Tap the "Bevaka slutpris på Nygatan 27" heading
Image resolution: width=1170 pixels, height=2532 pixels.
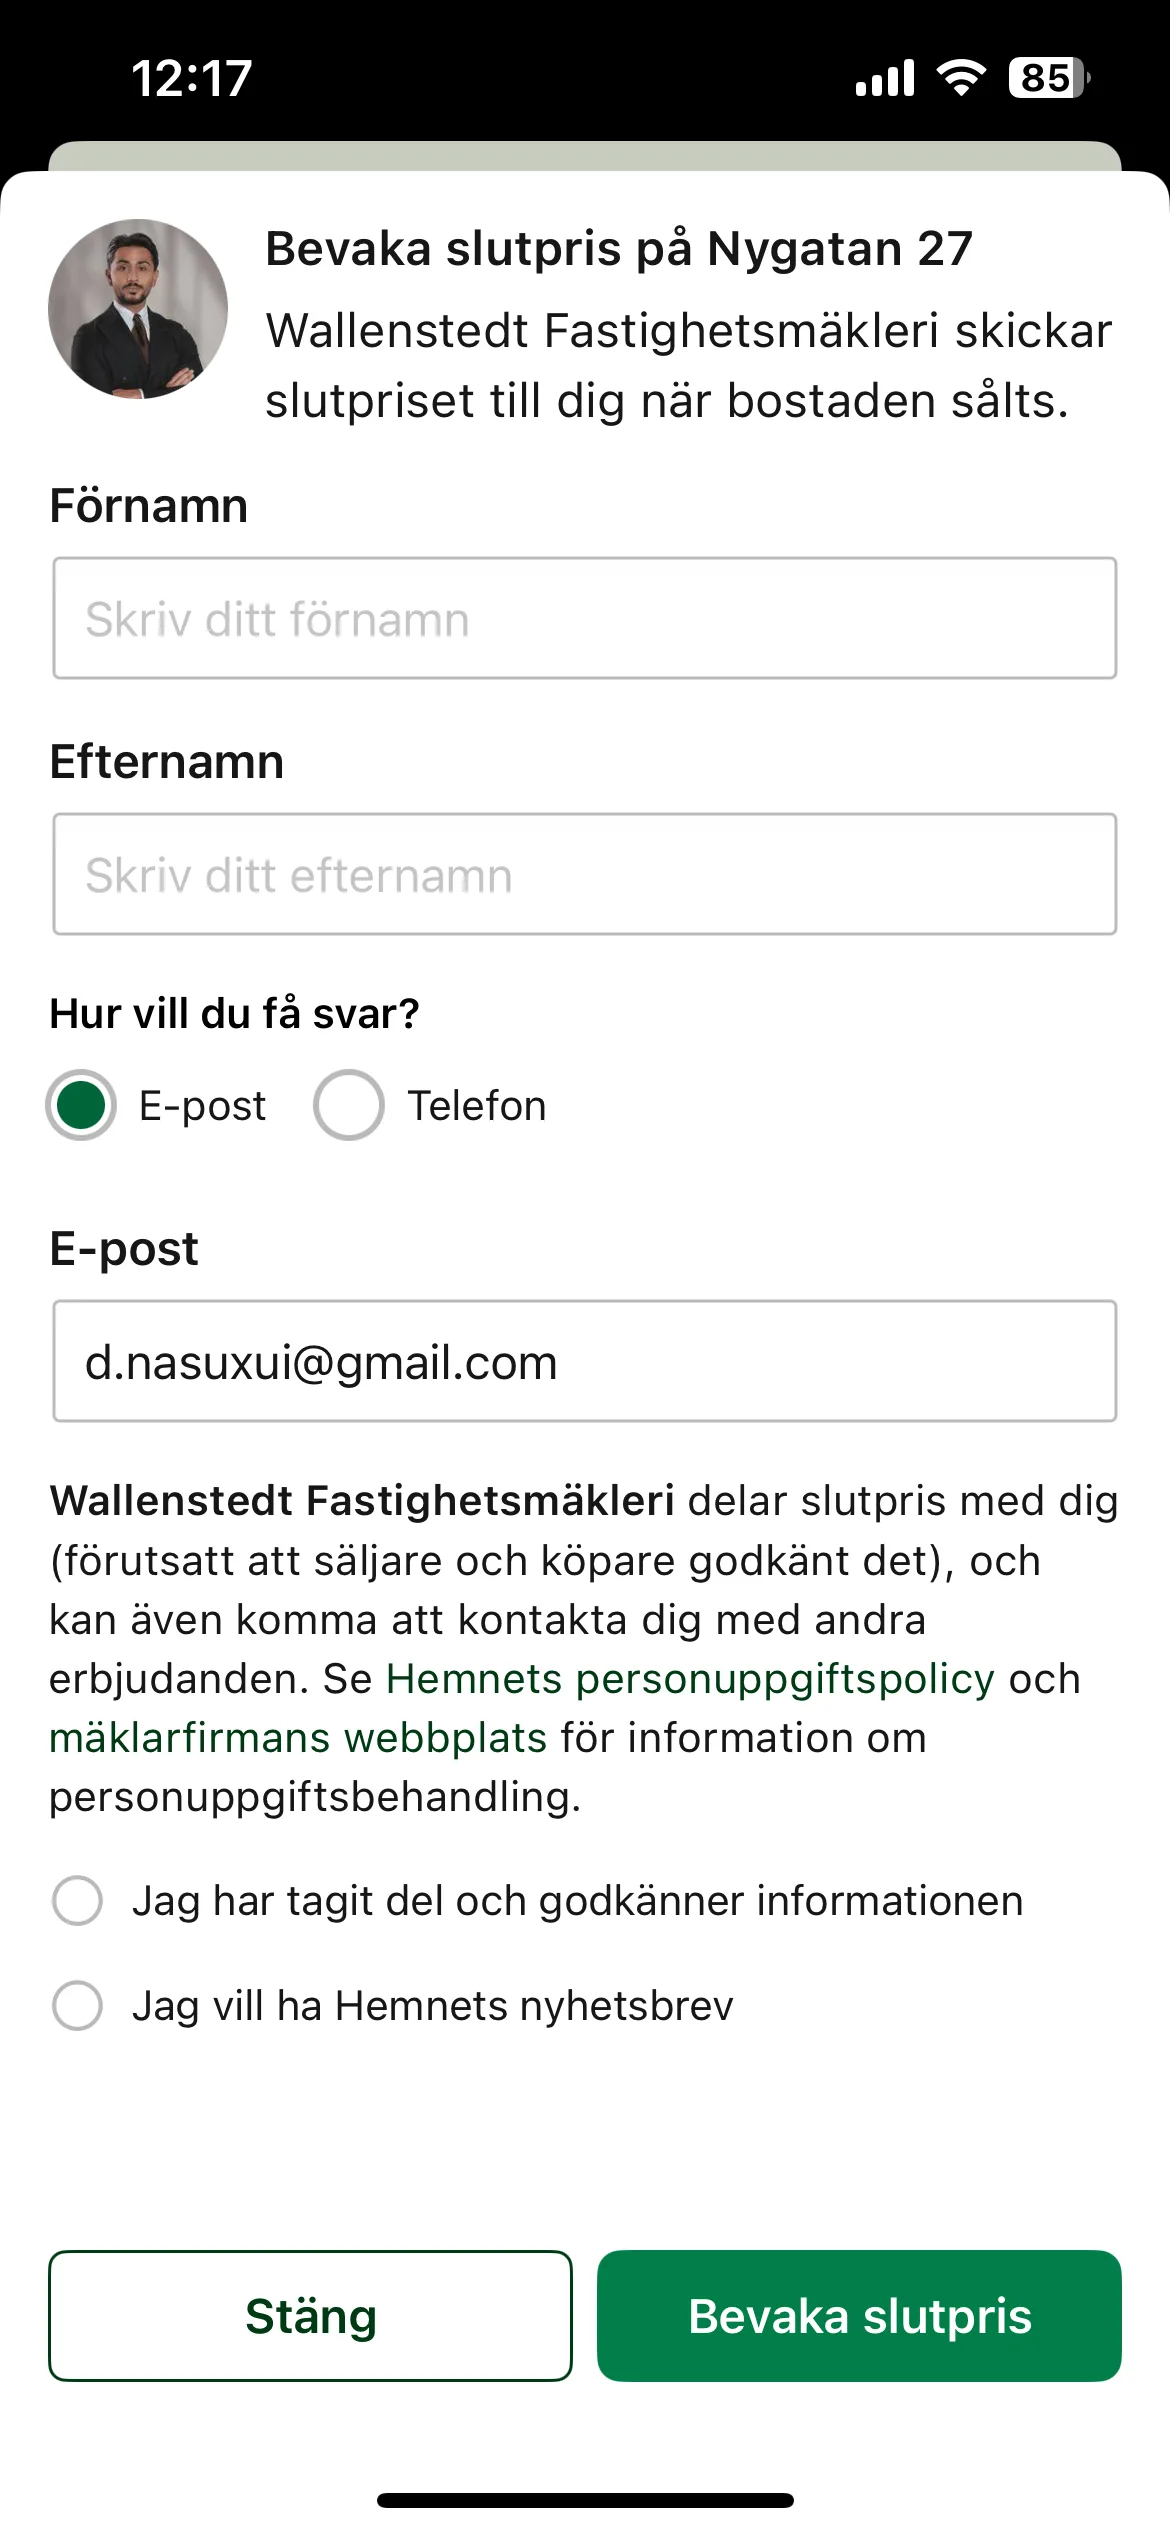point(619,249)
